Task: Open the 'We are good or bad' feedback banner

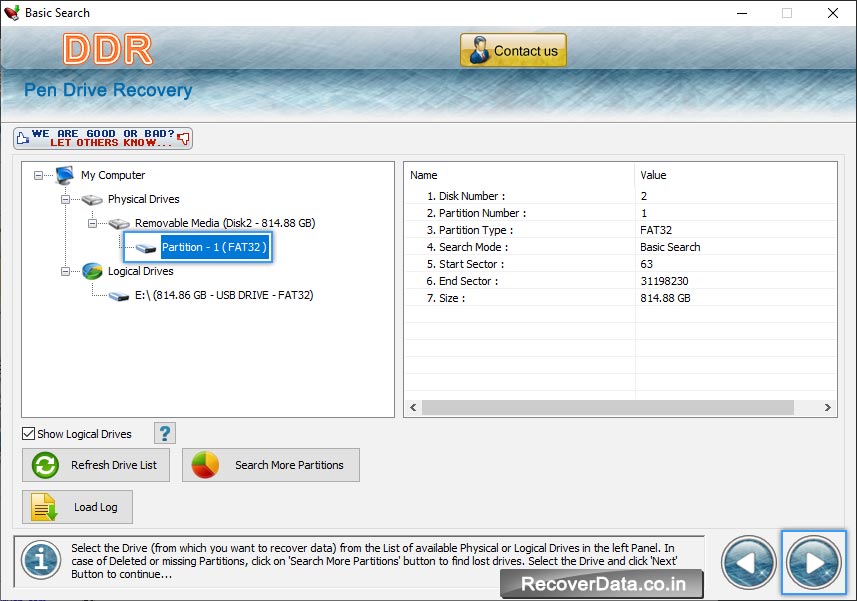Action: tap(103, 138)
